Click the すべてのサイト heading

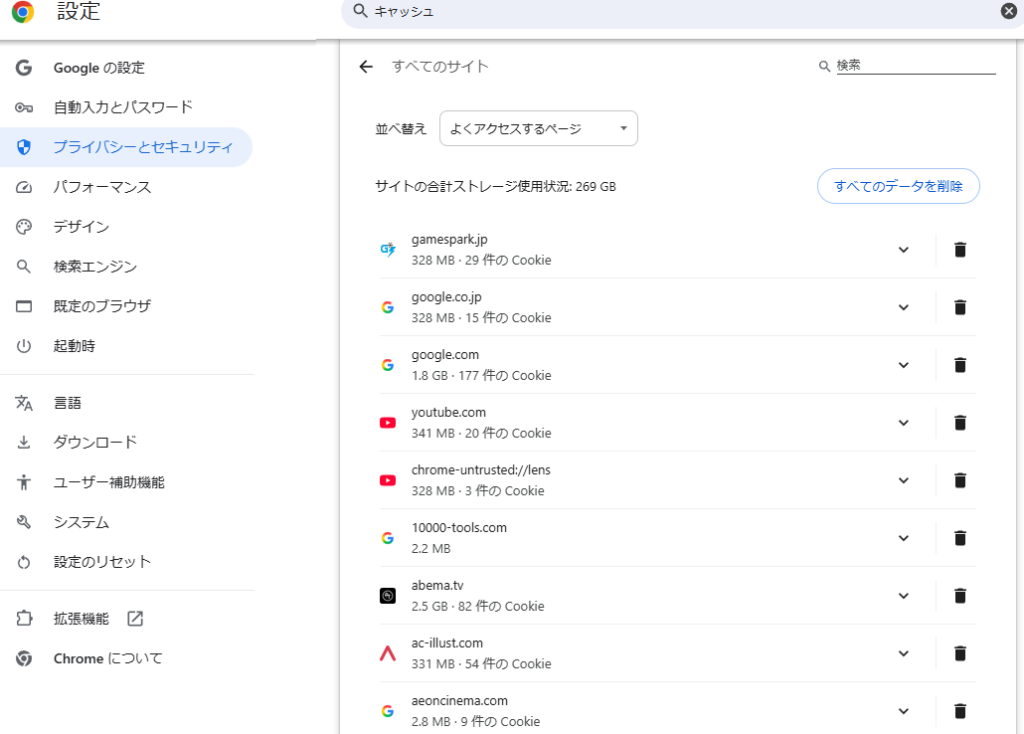point(440,67)
